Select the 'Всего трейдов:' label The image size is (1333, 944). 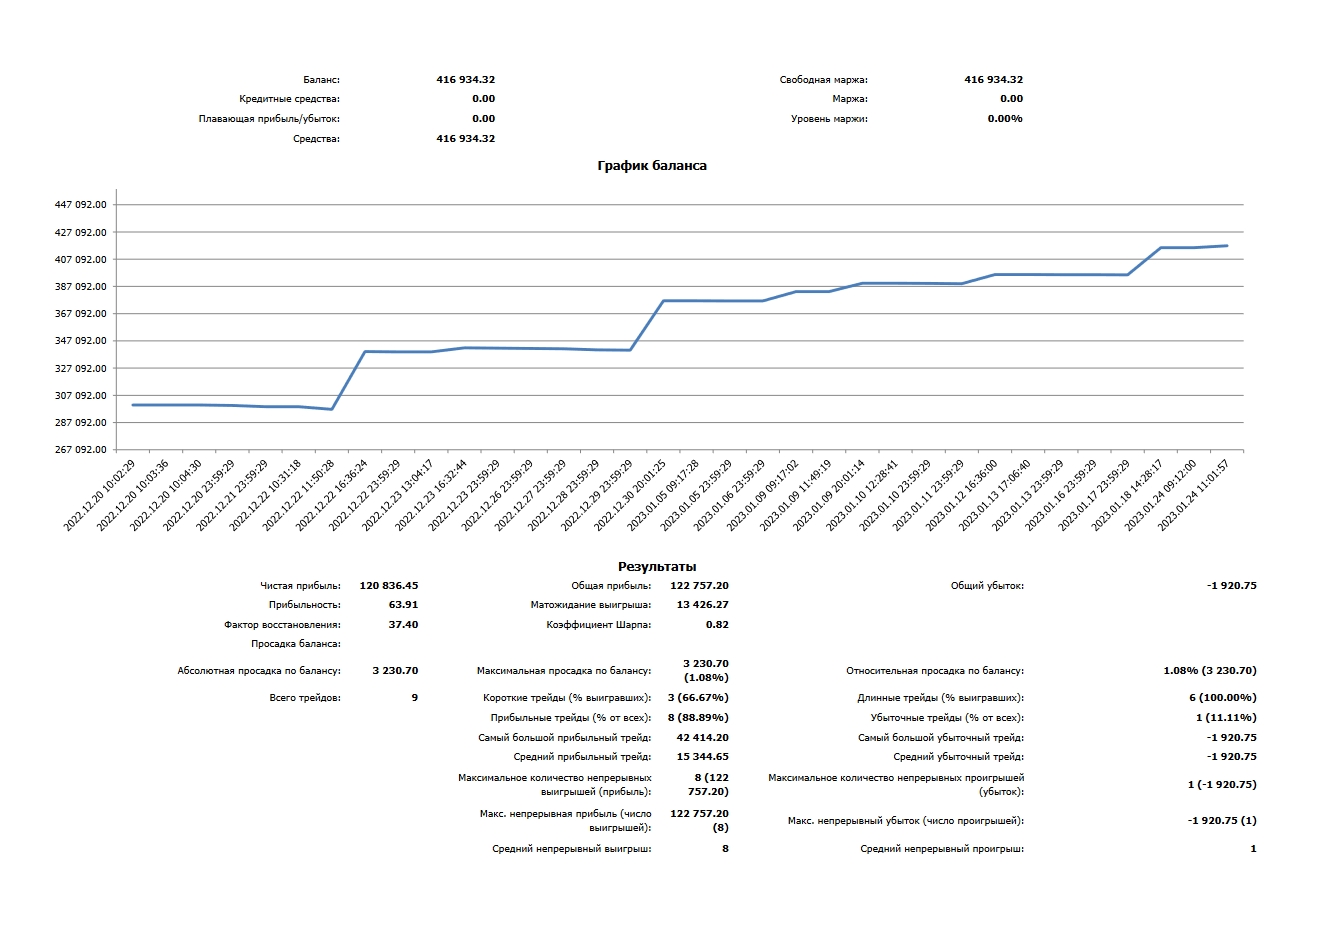pyautogui.click(x=305, y=698)
